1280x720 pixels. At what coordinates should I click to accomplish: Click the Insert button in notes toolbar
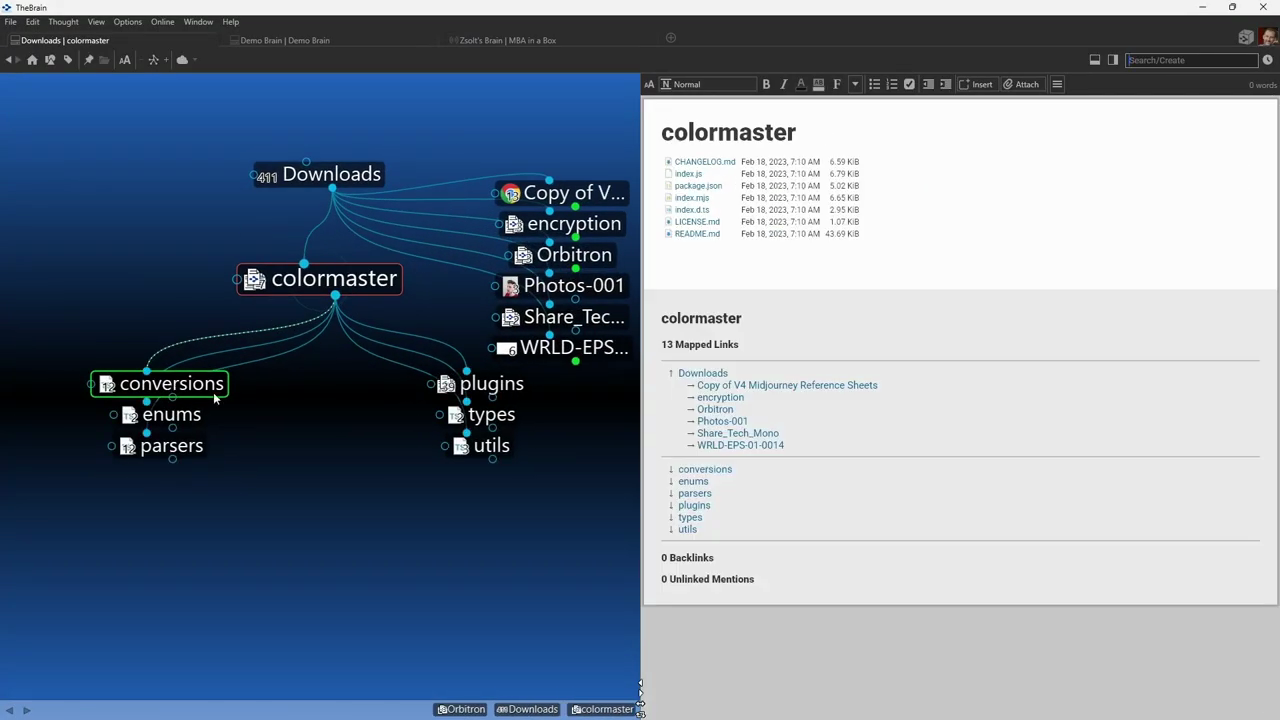976,84
